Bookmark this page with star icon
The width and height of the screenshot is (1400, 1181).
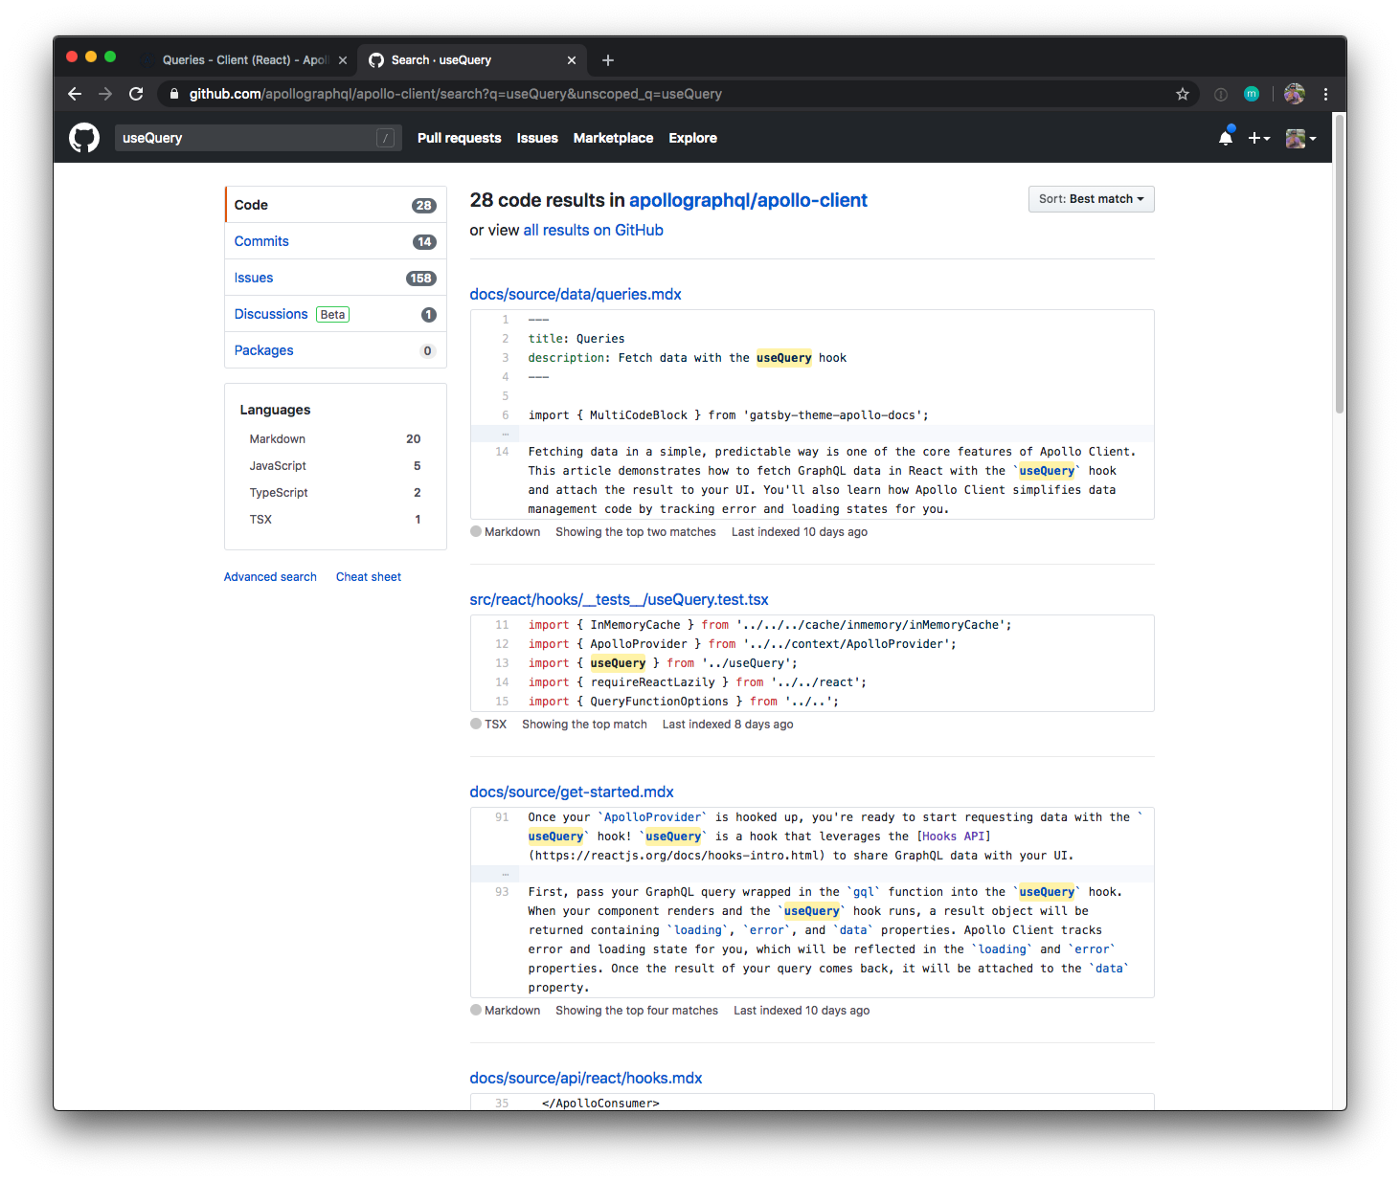[x=1182, y=94]
